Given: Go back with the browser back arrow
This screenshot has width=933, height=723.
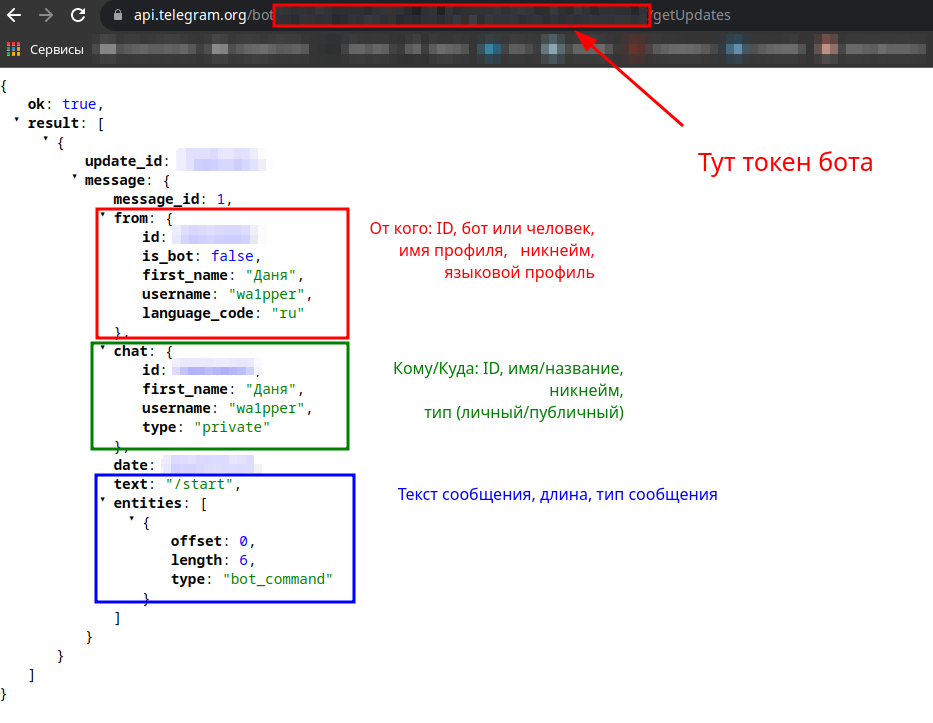Looking at the screenshot, I should pyautogui.click(x=14, y=15).
